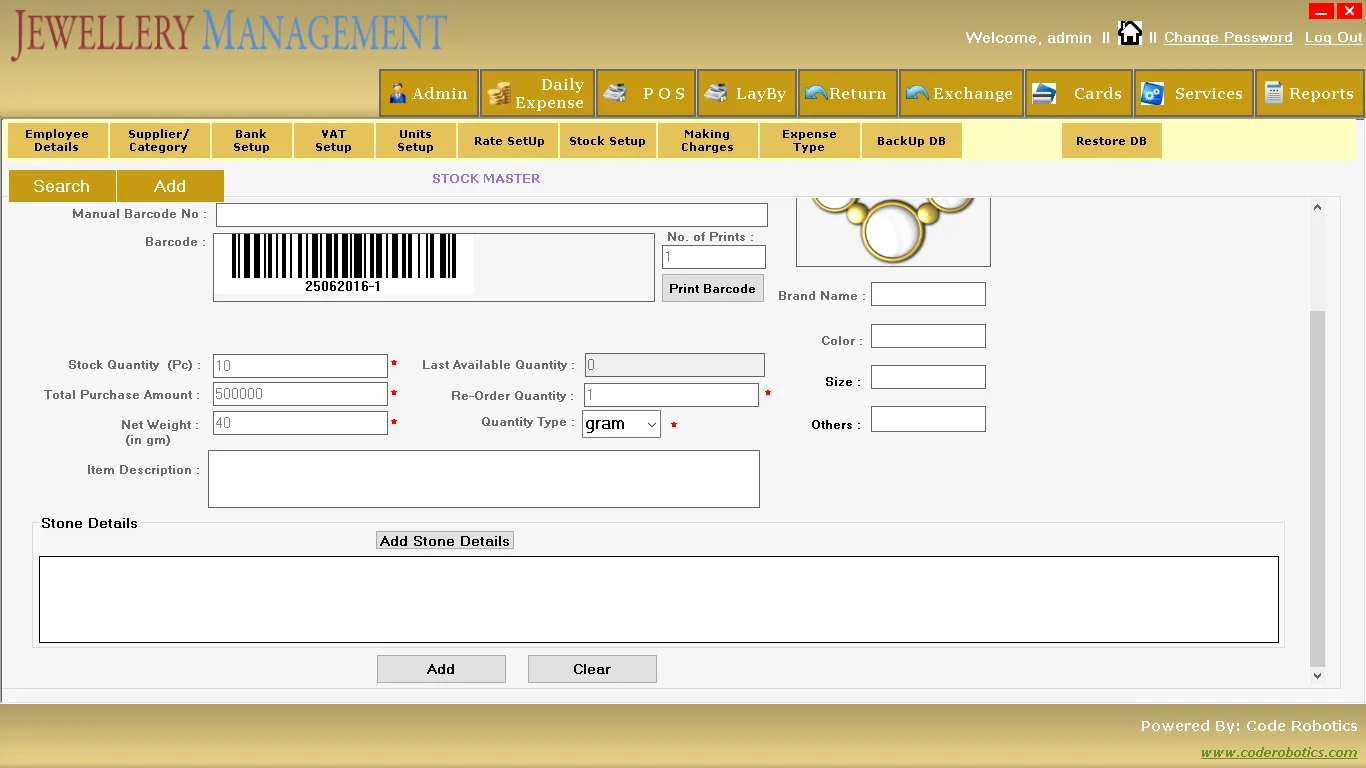
Task: Click the necklace product image
Action: 893,232
